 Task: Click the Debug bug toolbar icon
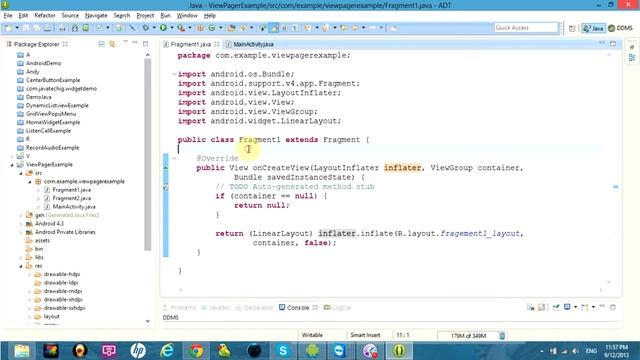point(146,28)
